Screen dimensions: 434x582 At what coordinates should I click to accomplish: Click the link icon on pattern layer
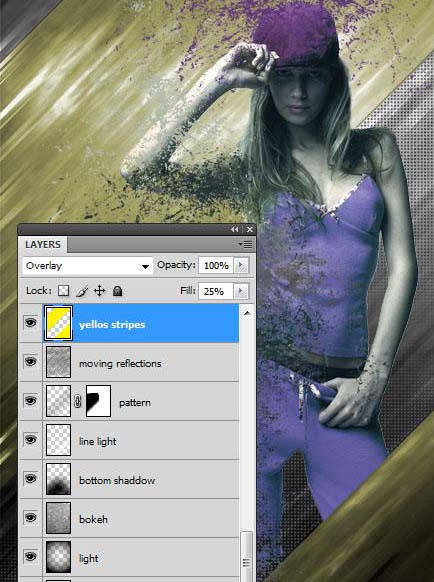tap(78, 401)
